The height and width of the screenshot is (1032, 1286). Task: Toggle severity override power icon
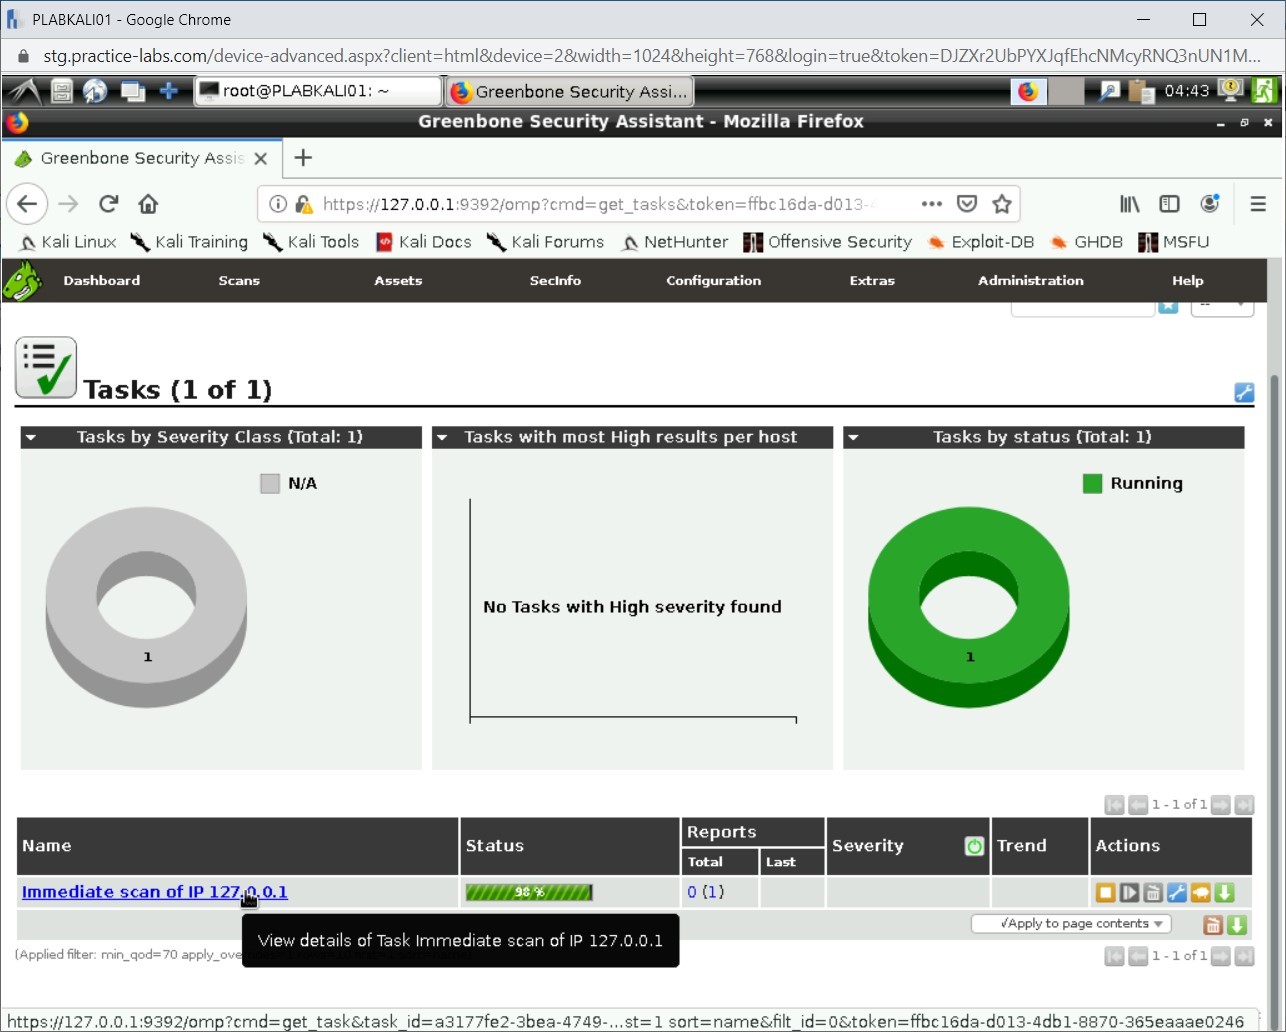pyautogui.click(x=974, y=846)
